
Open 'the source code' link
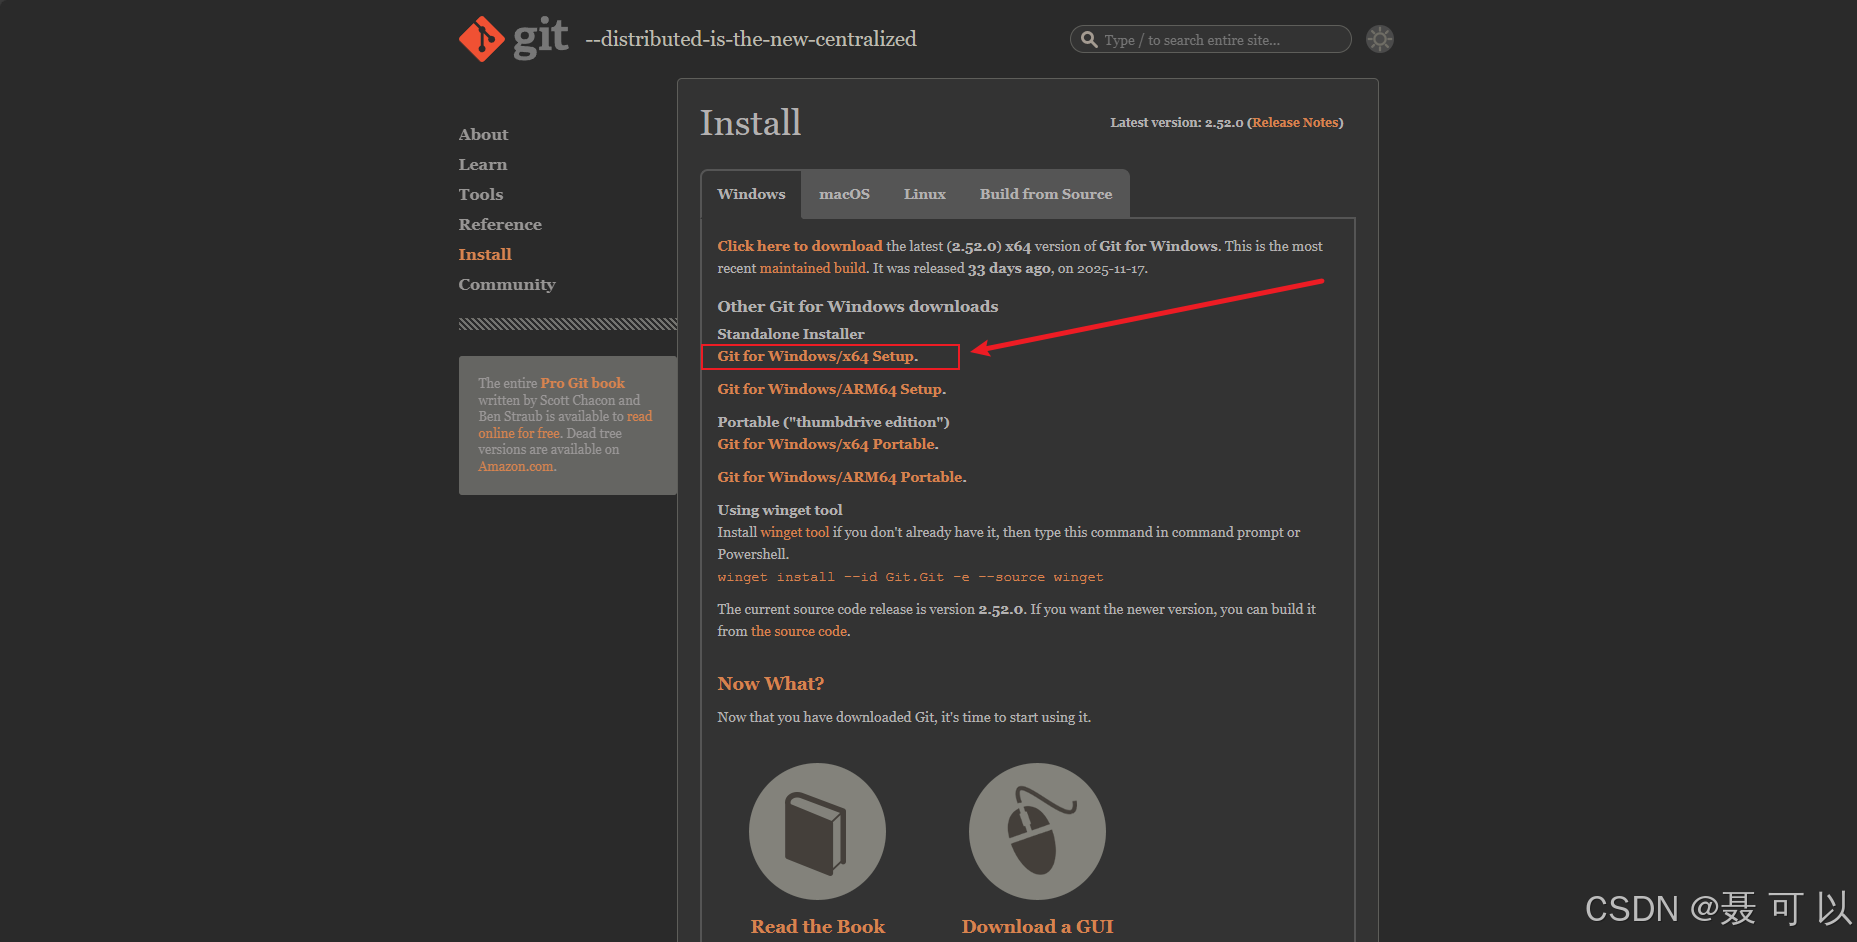(799, 631)
